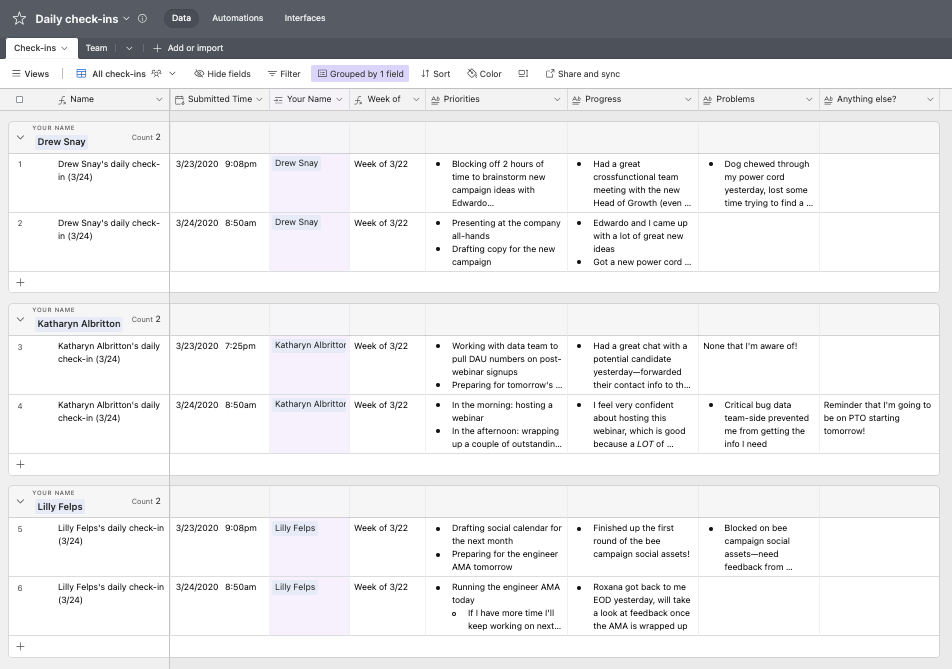The height and width of the screenshot is (669, 952).
Task: Open the Sort tool
Action: click(x=435, y=74)
